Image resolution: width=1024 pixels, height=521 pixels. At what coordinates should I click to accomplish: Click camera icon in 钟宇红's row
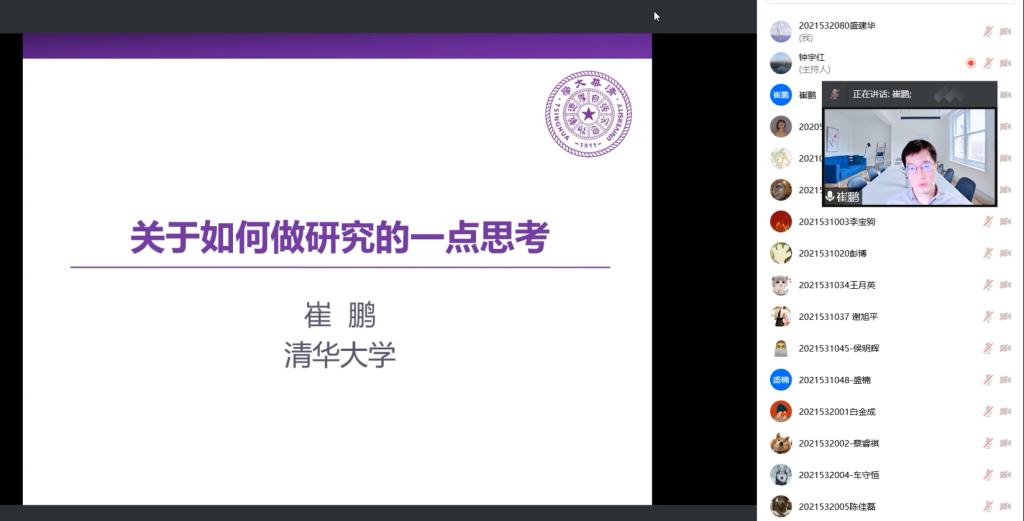point(1005,63)
